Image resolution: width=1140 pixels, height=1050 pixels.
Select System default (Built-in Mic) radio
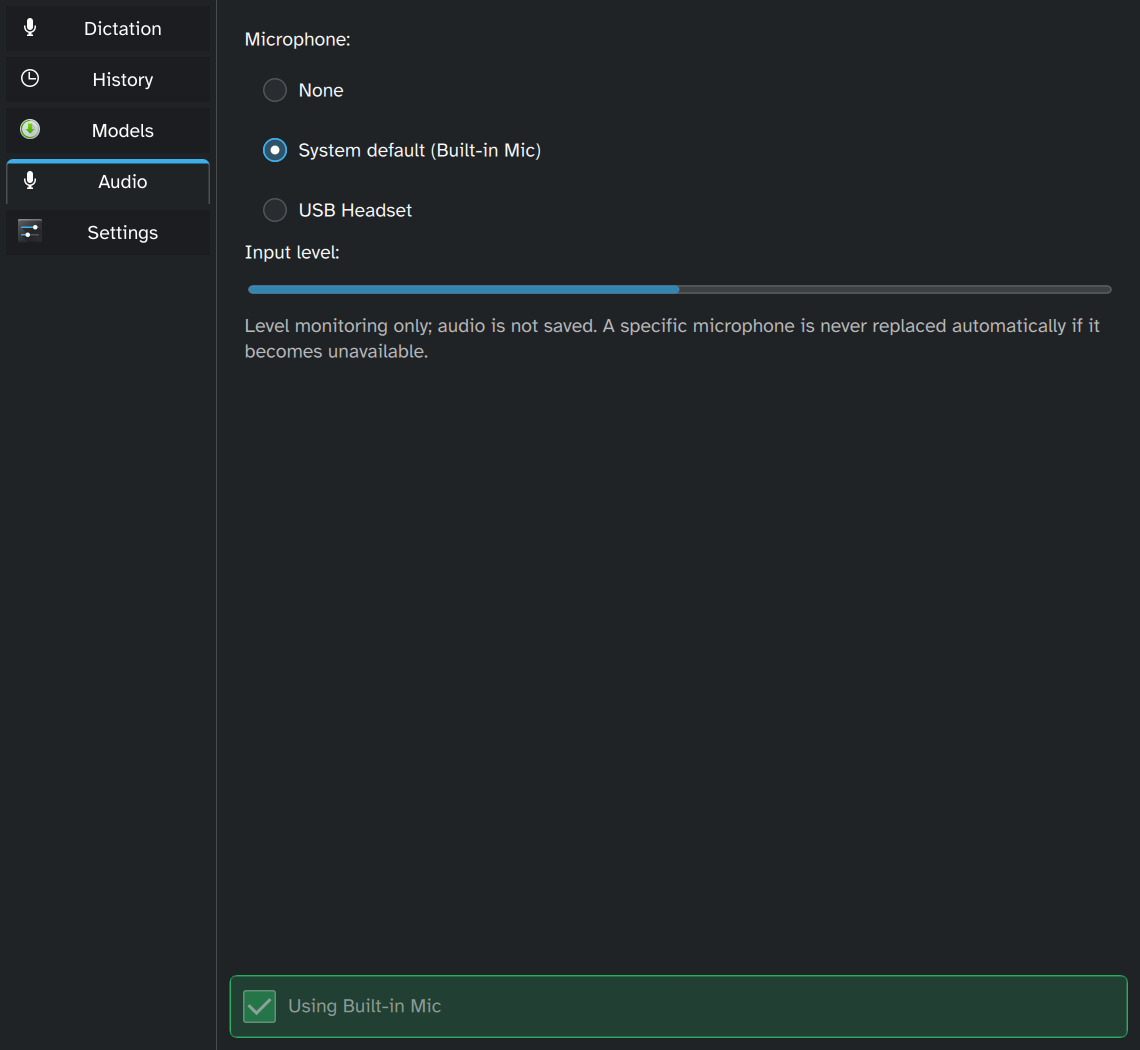(402, 151)
